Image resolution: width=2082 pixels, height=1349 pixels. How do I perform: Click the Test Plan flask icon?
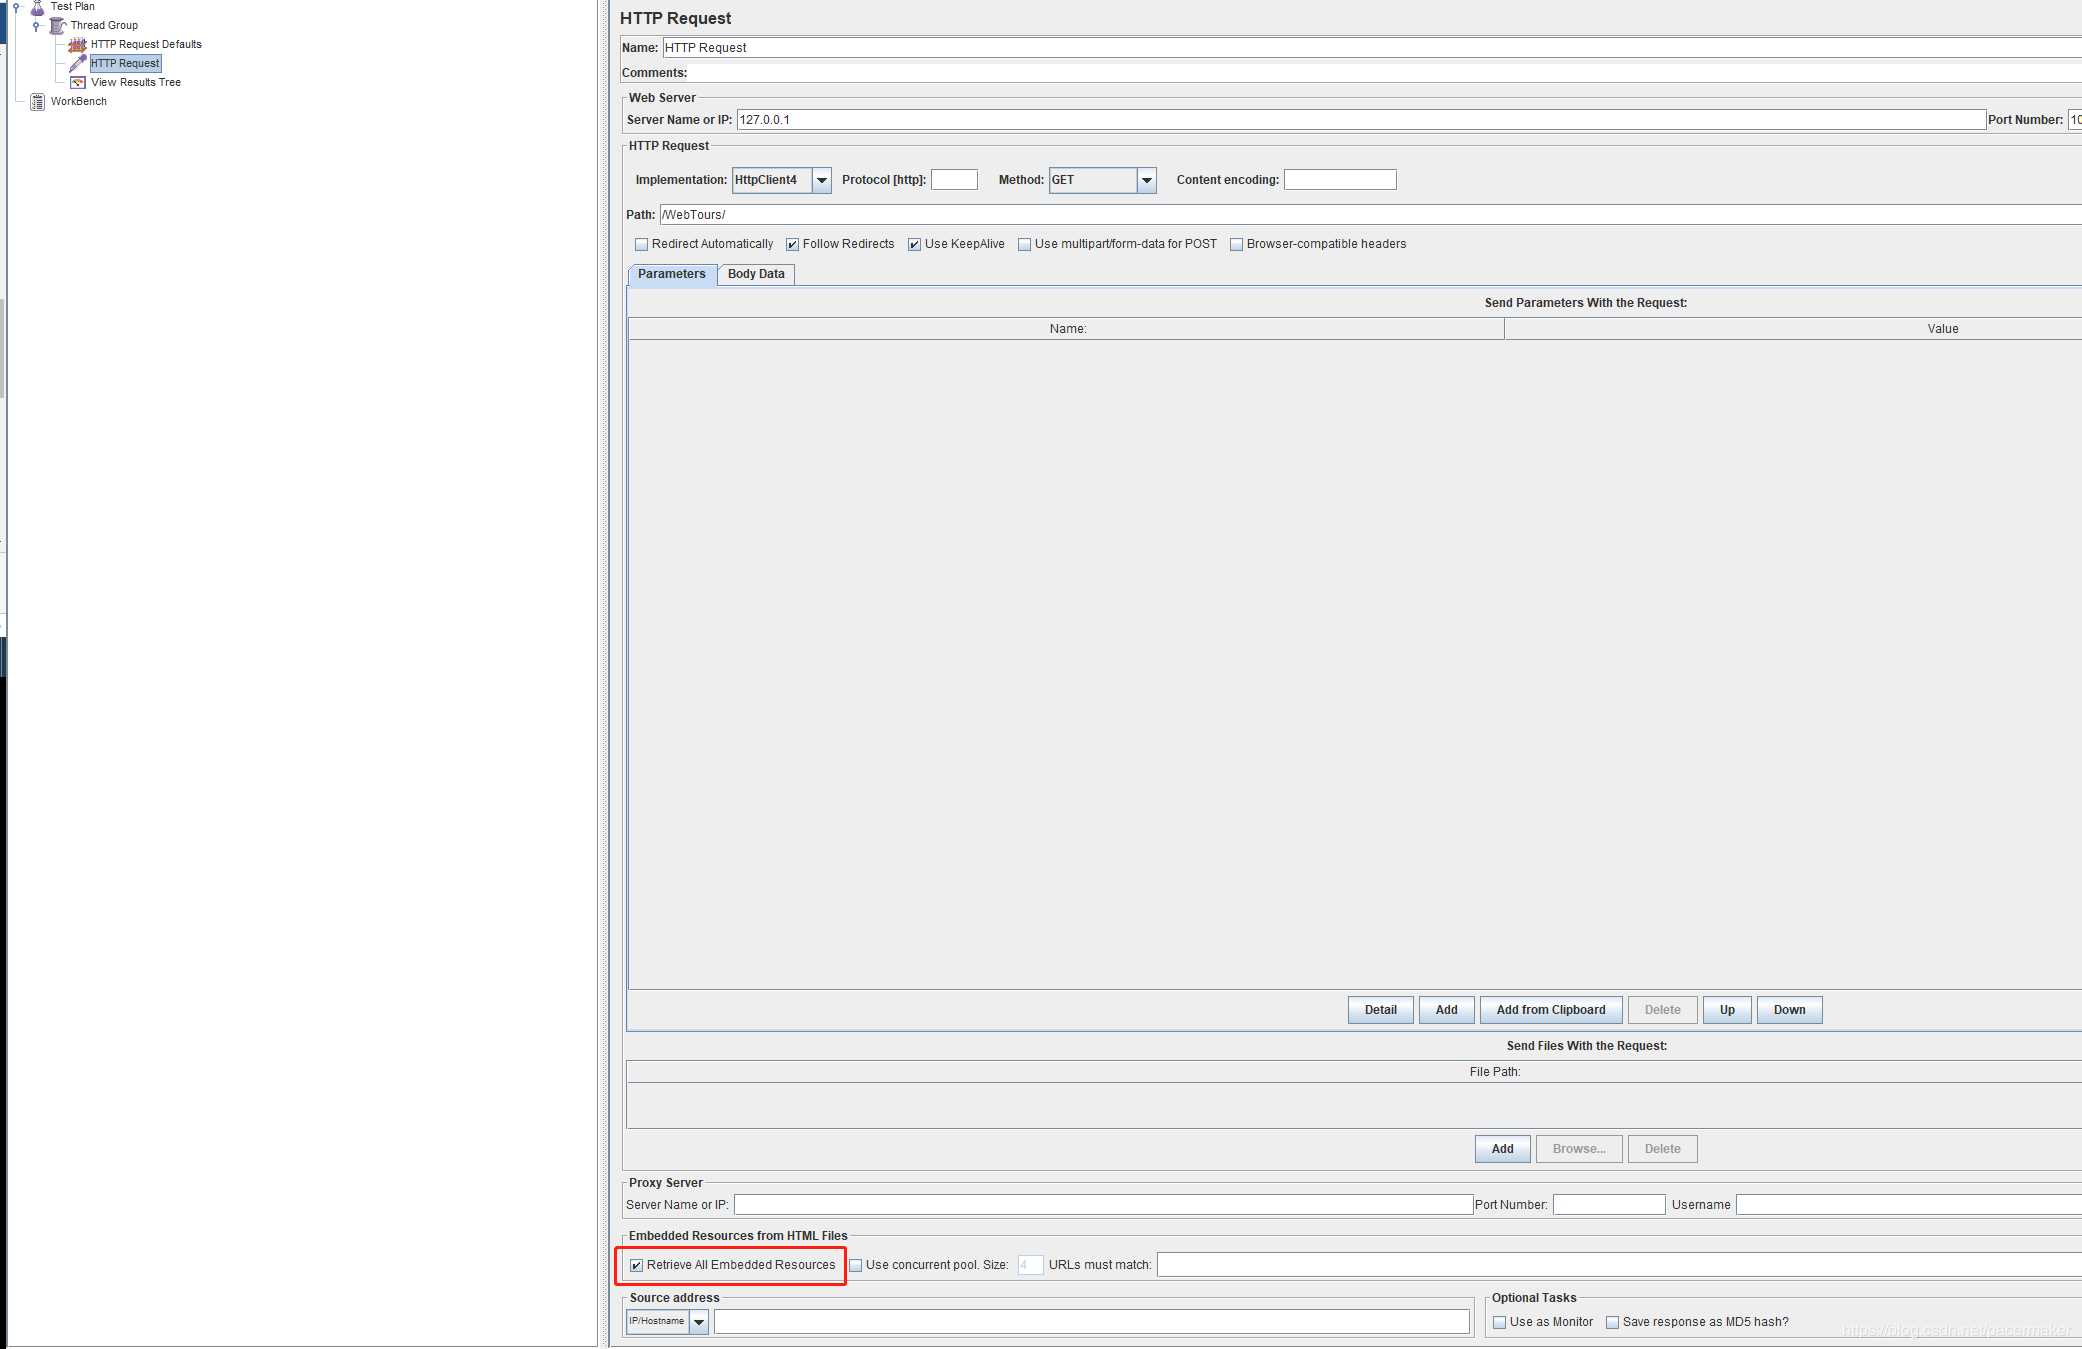click(37, 7)
